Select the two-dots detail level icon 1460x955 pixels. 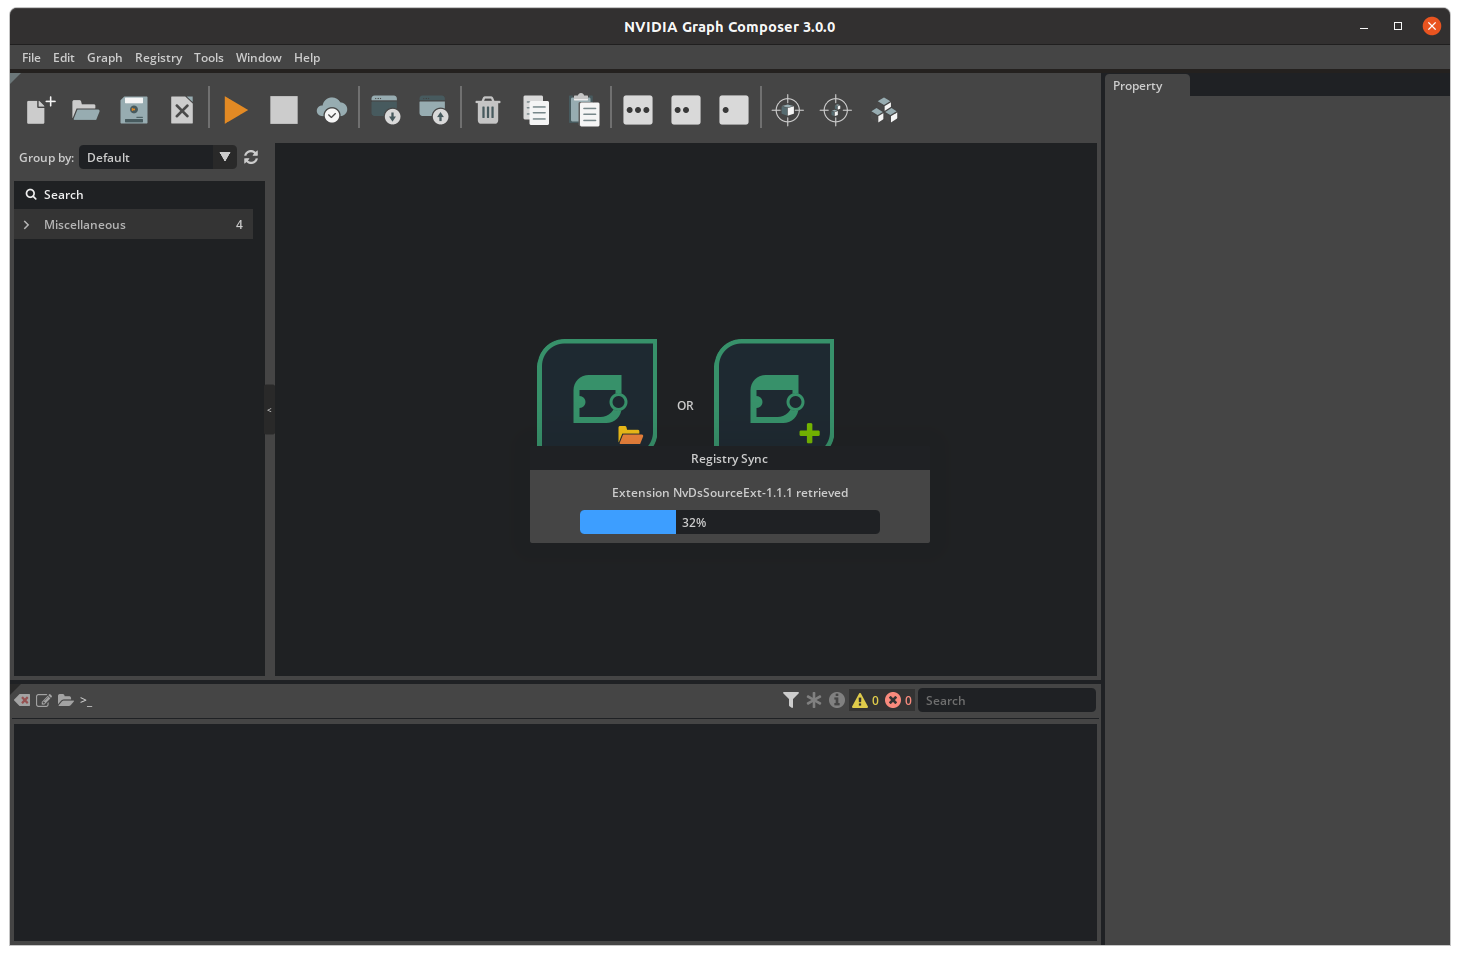point(686,110)
